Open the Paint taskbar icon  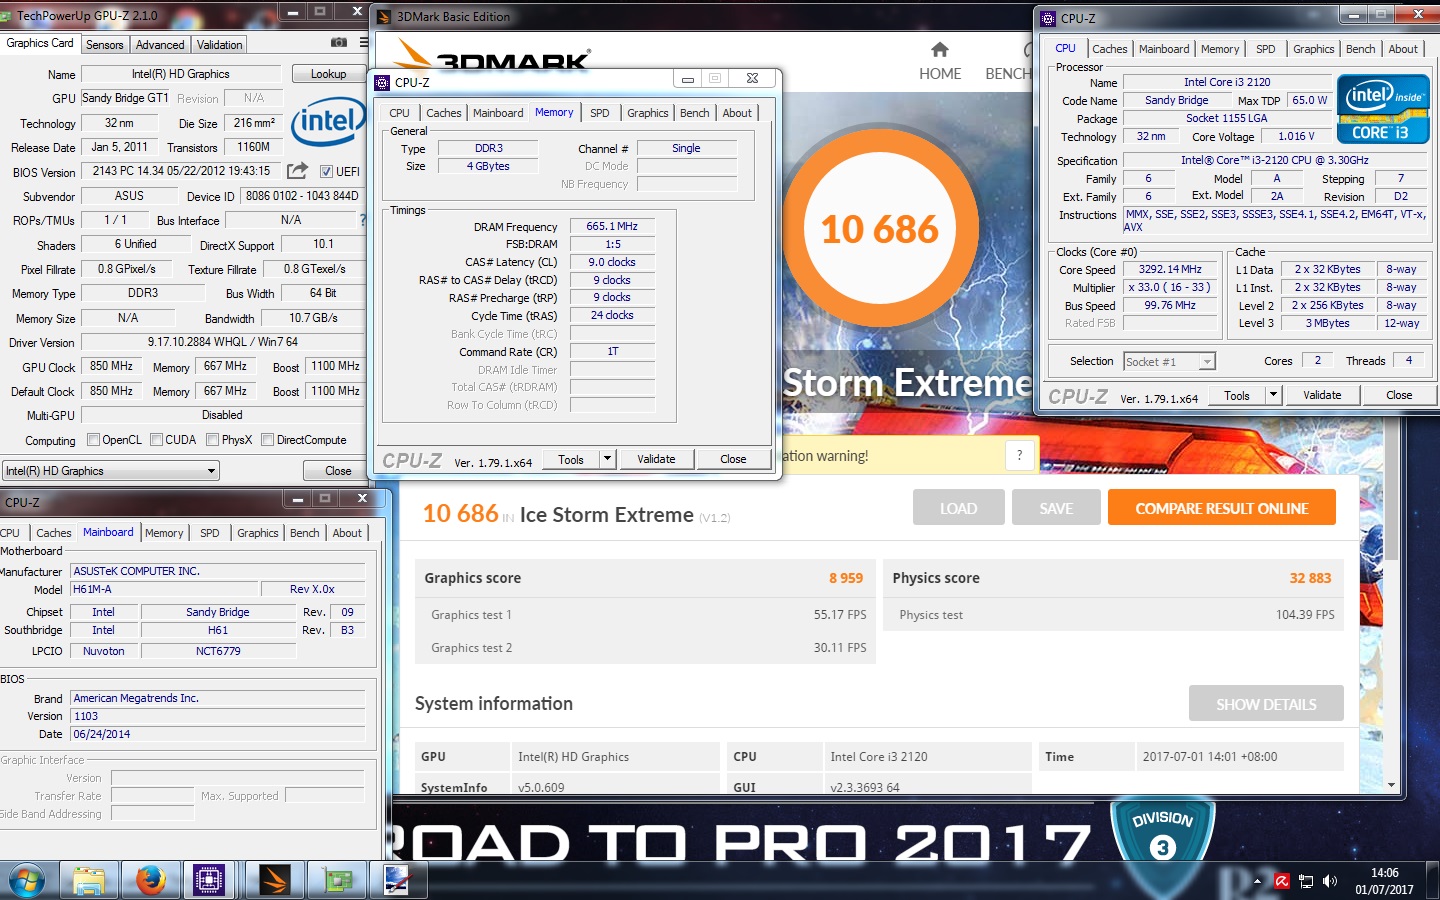(x=398, y=880)
